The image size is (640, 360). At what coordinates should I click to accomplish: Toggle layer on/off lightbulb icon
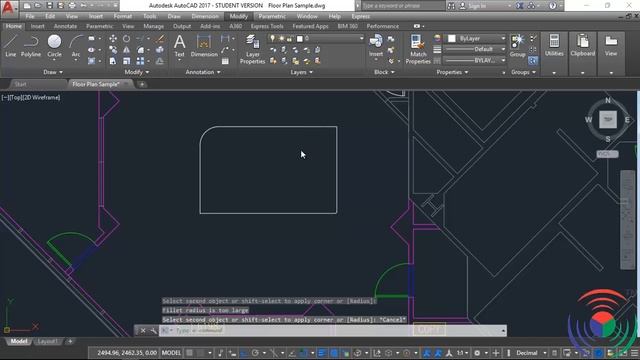coord(273,38)
